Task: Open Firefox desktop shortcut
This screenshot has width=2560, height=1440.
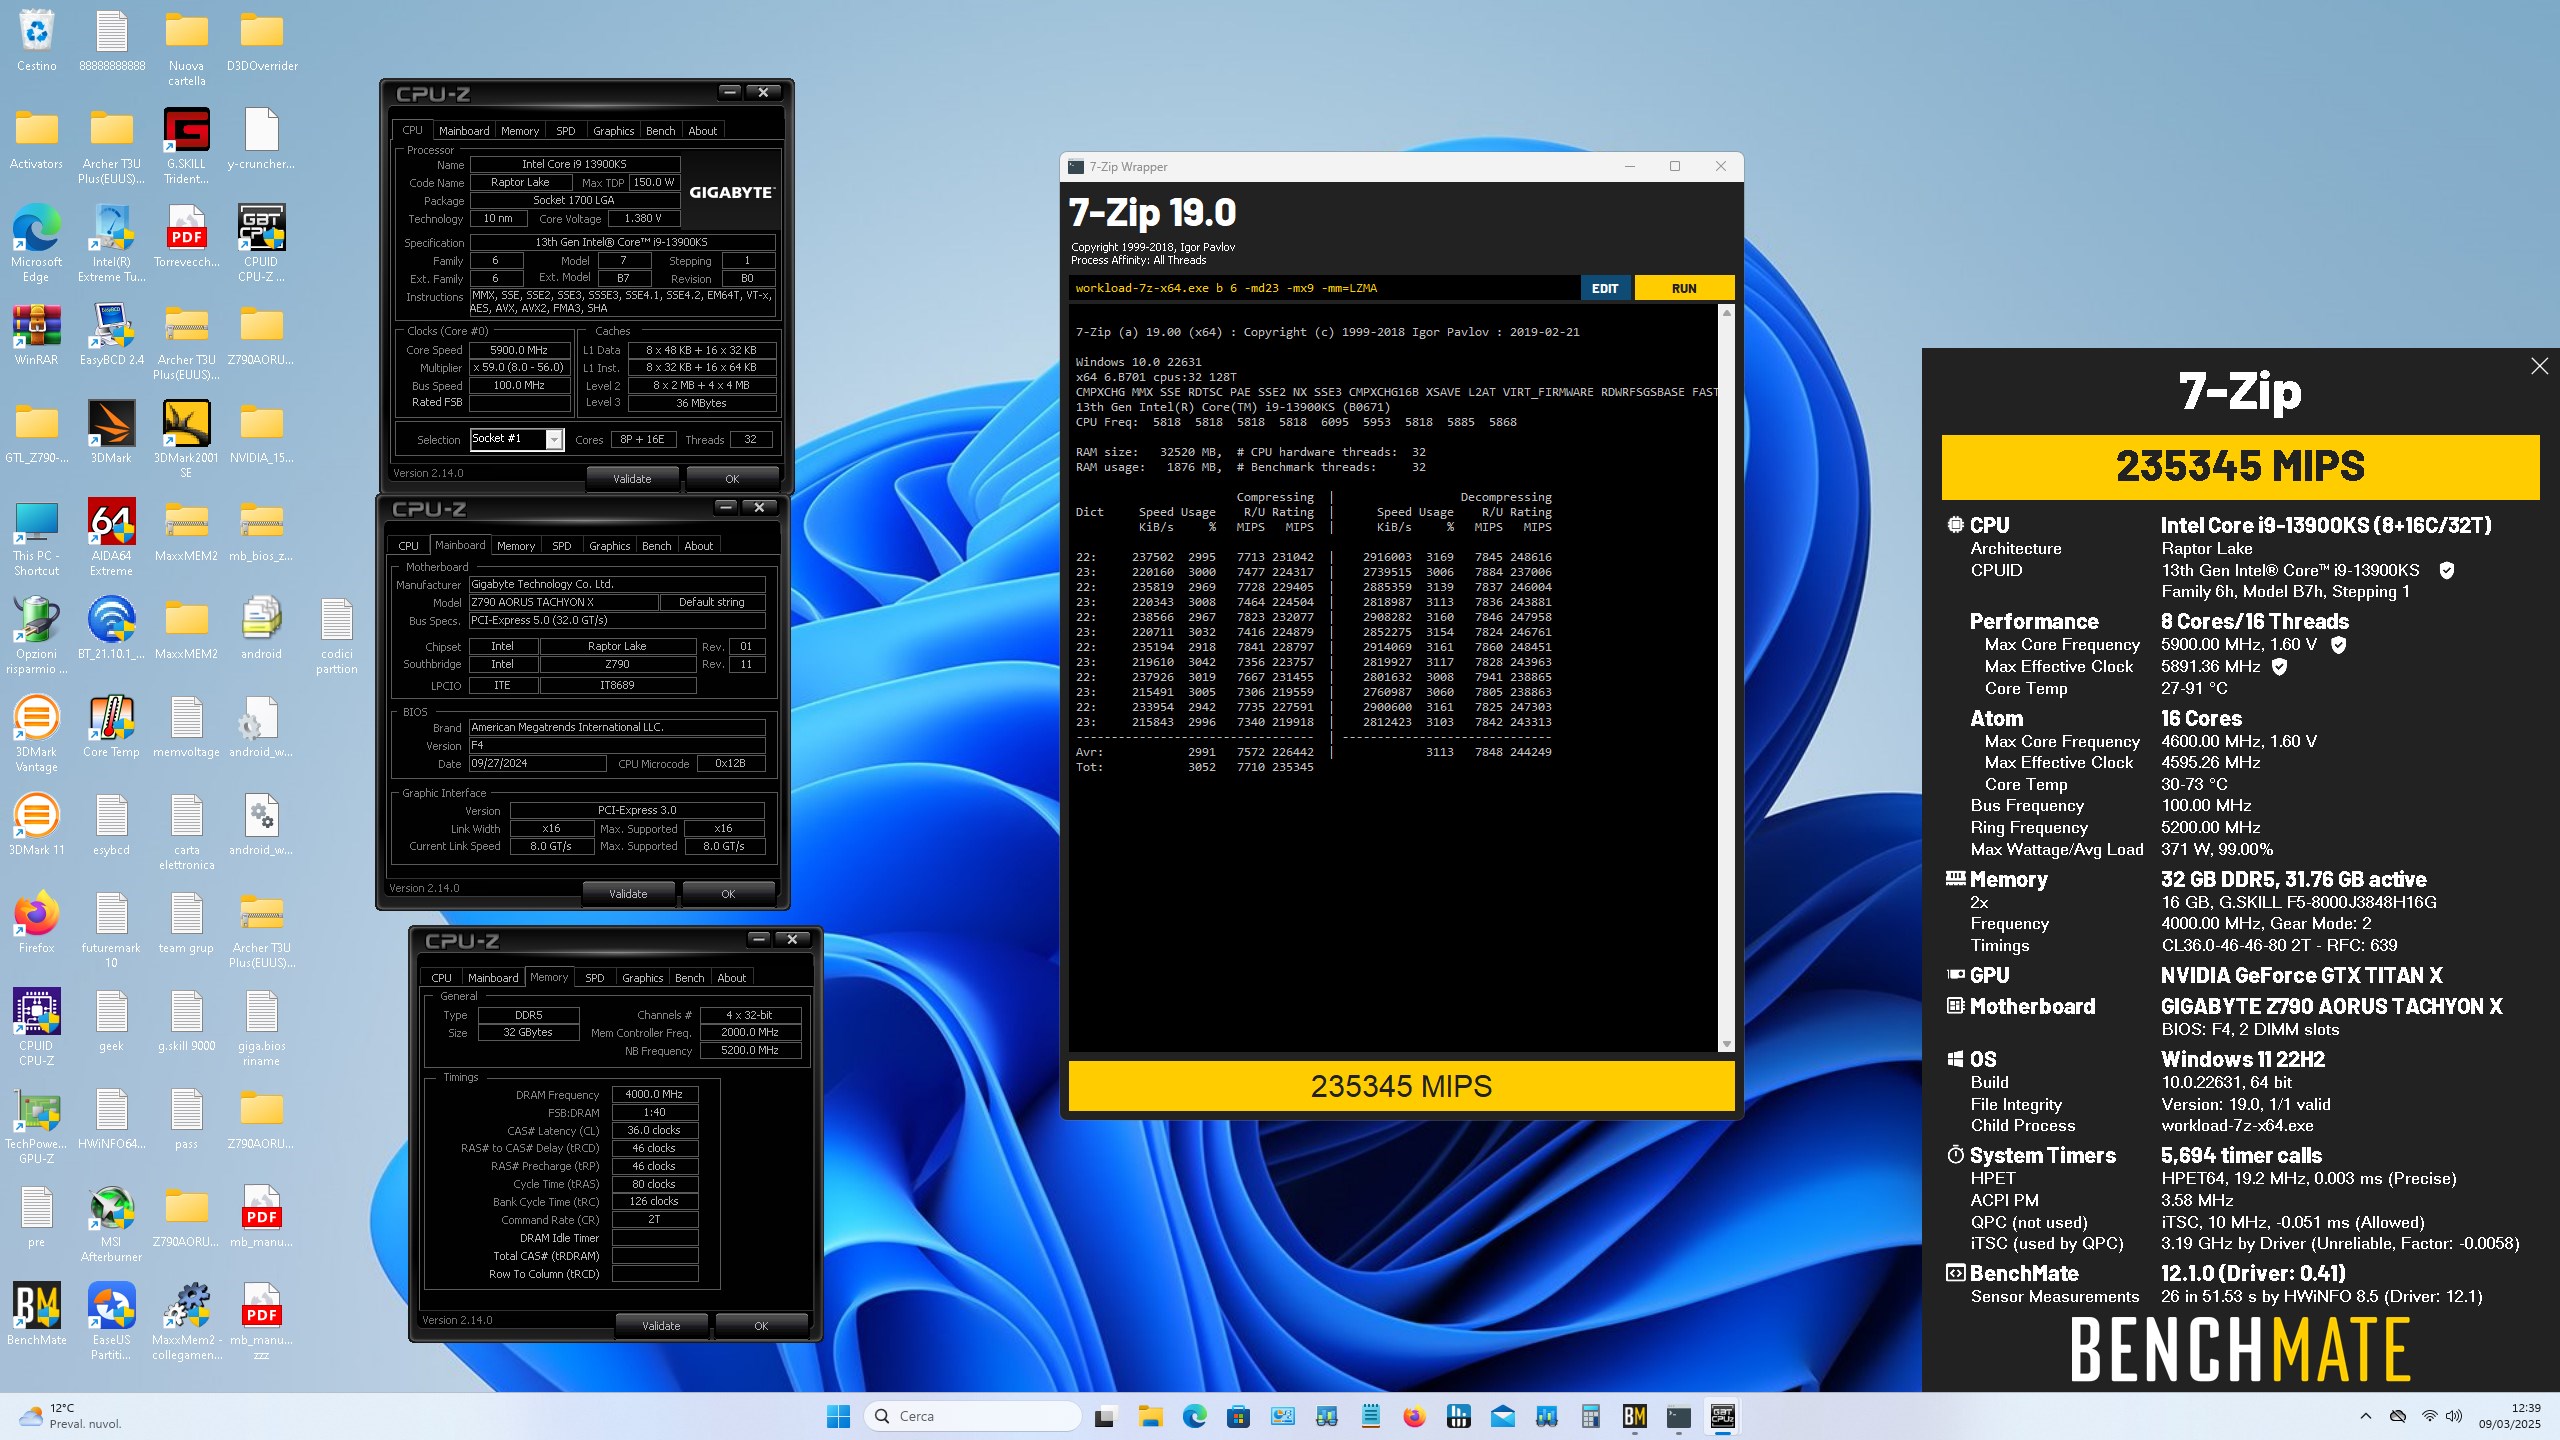Action: click(36, 922)
